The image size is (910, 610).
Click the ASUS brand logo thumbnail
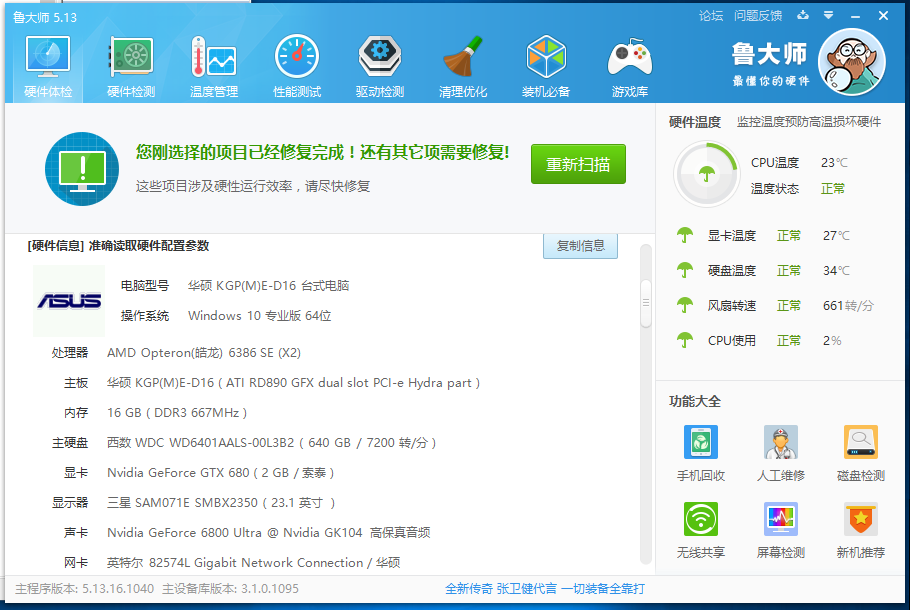(x=69, y=301)
